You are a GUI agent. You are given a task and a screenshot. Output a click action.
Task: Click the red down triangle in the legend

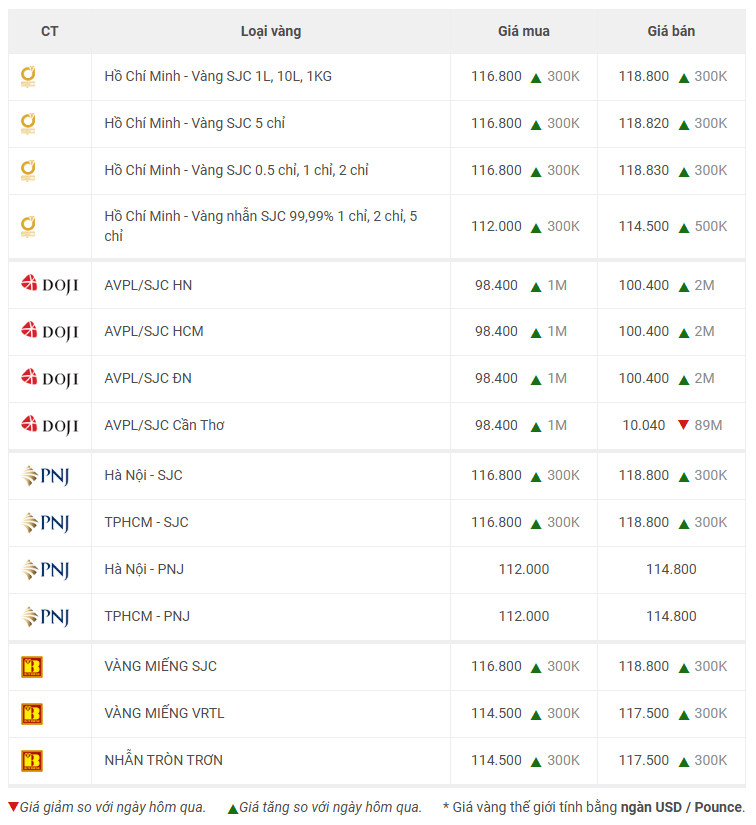14,807
